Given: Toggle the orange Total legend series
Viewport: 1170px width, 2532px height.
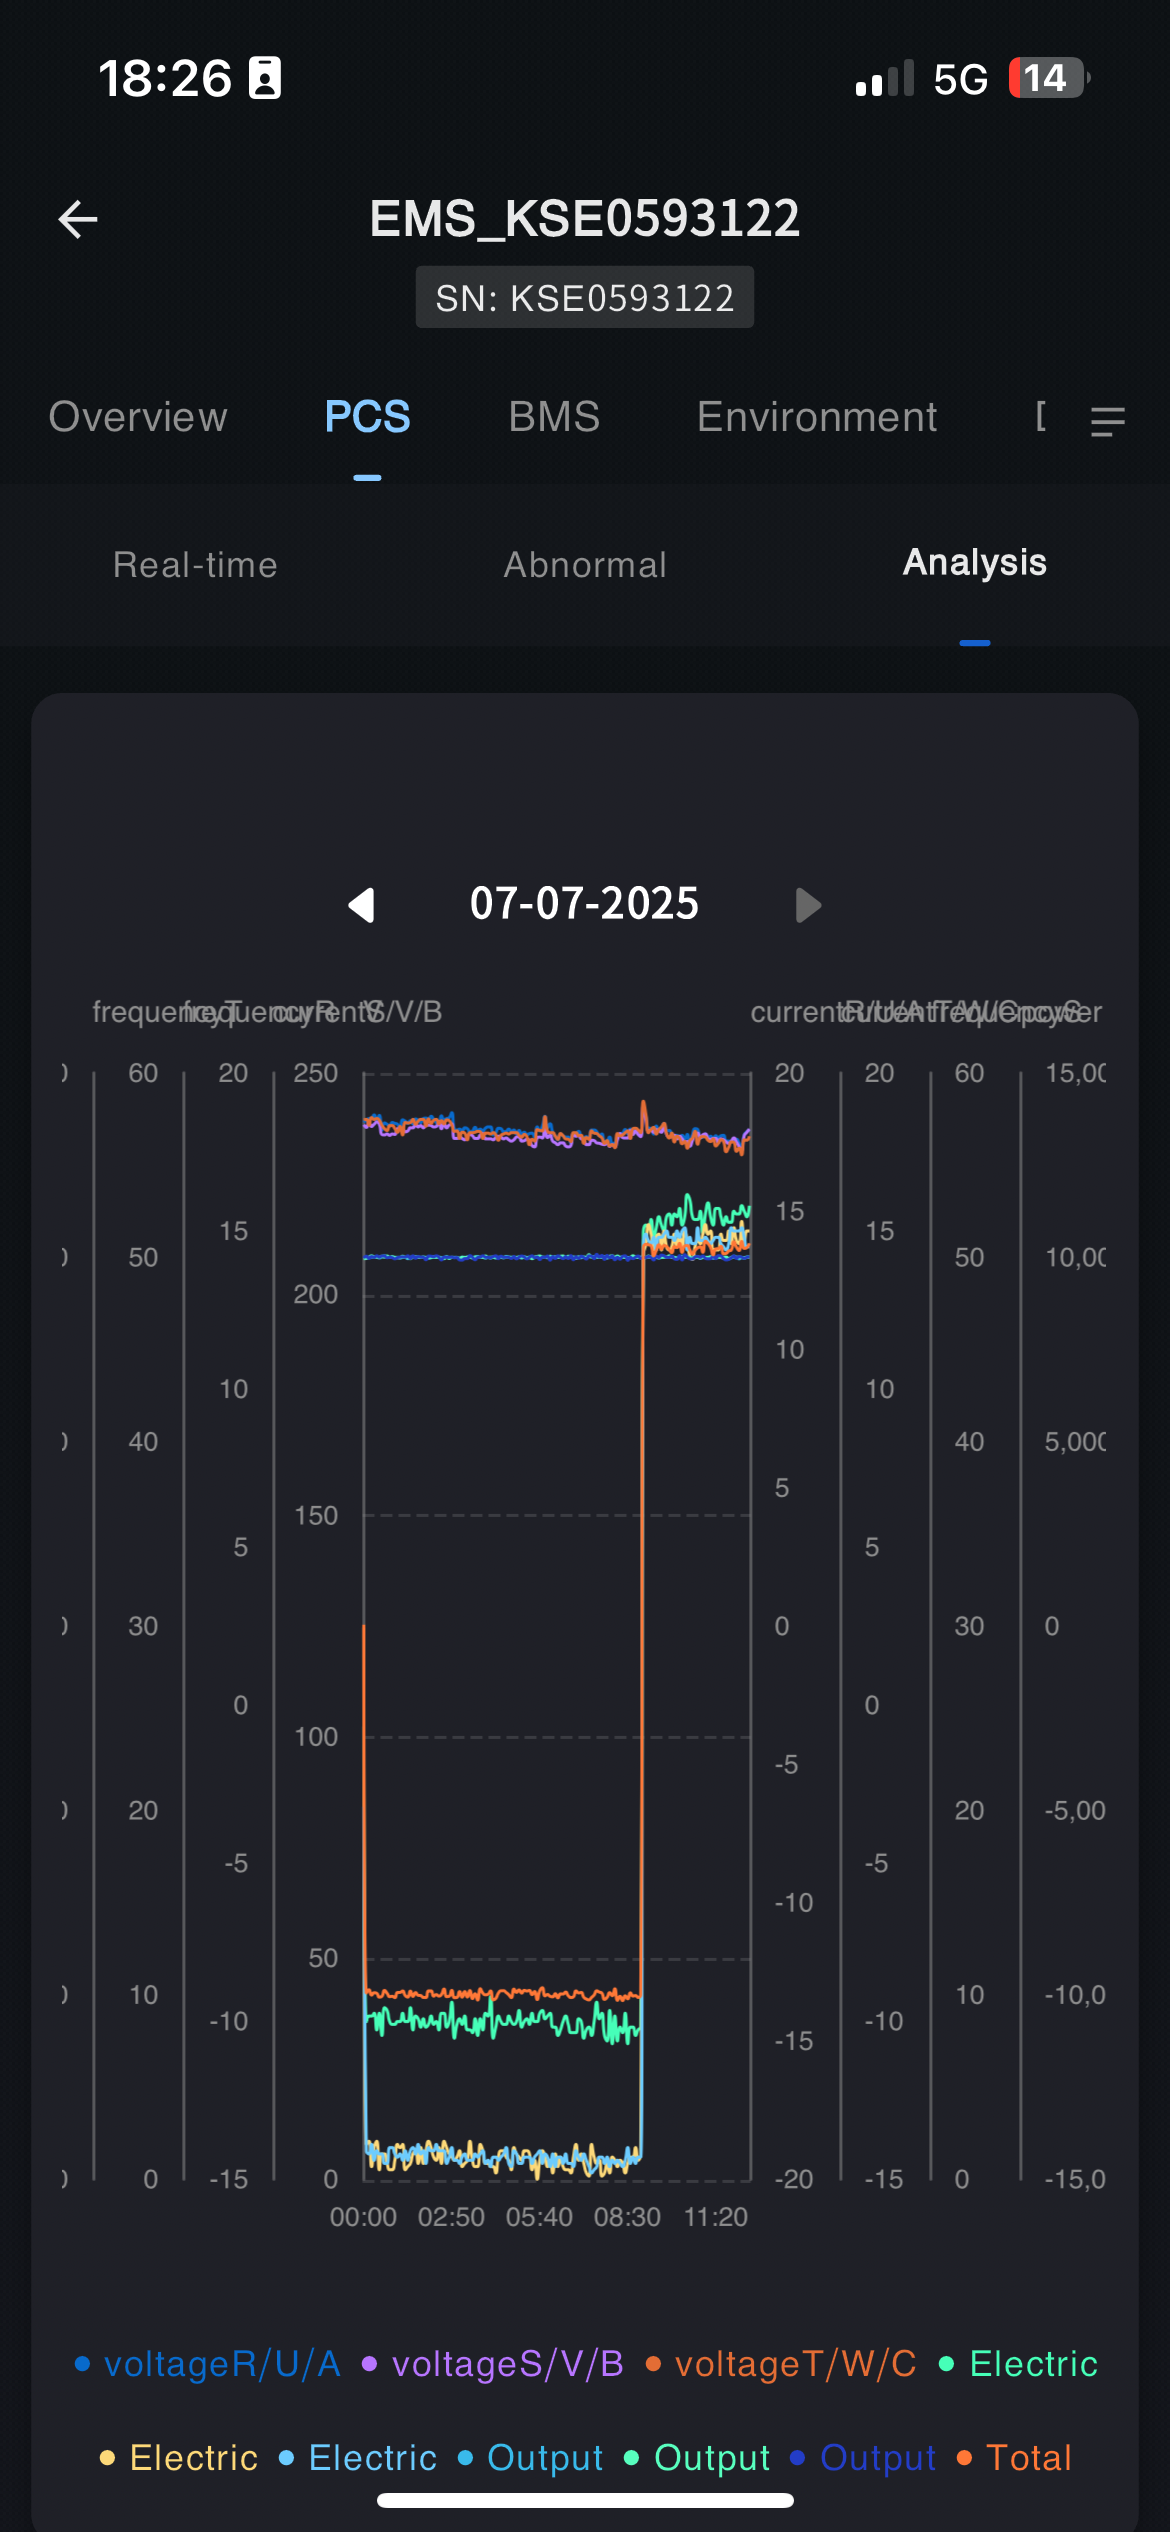Looking at the screenshot, I should tap(1014, 2458).
